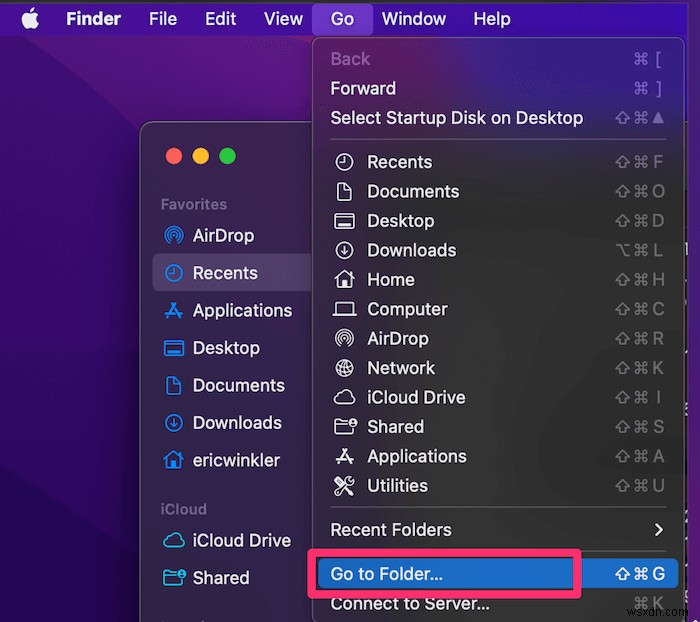The image size is (700, 622).
Task: Click the Applications icon in Finder sidebar
Action: [x=174, y=310]
